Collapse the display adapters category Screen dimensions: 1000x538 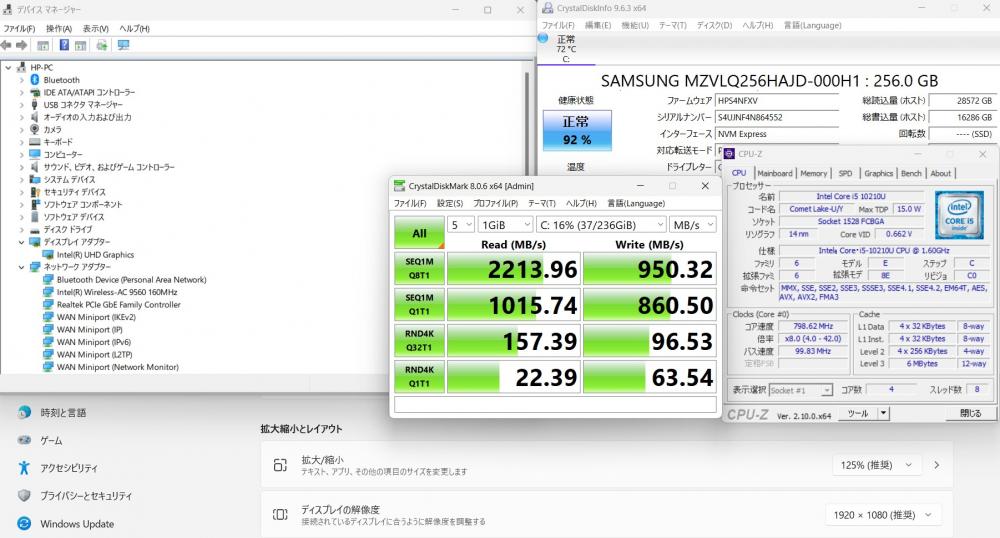(x=22, y=242)
